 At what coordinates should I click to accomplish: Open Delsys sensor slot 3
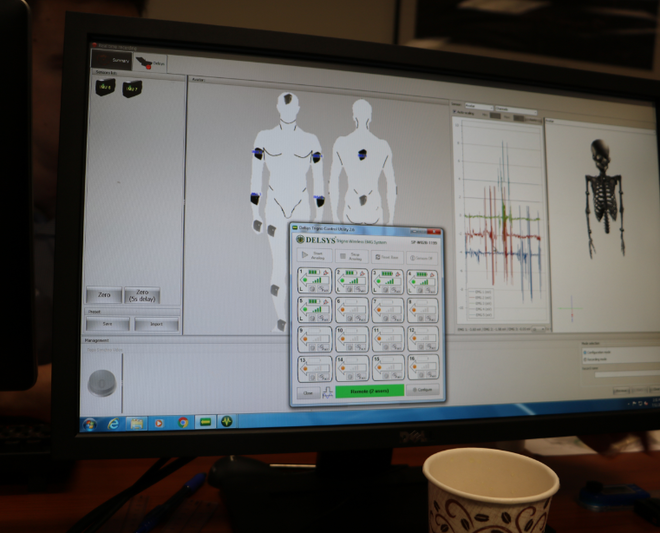(387, 281)
